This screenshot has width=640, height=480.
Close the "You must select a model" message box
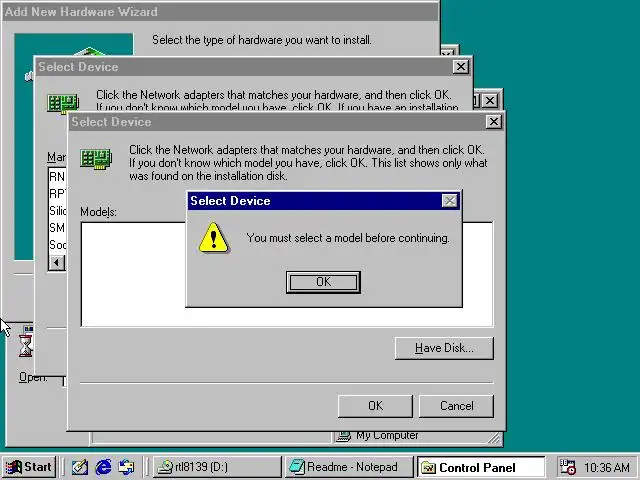click(x=449, y=201)
